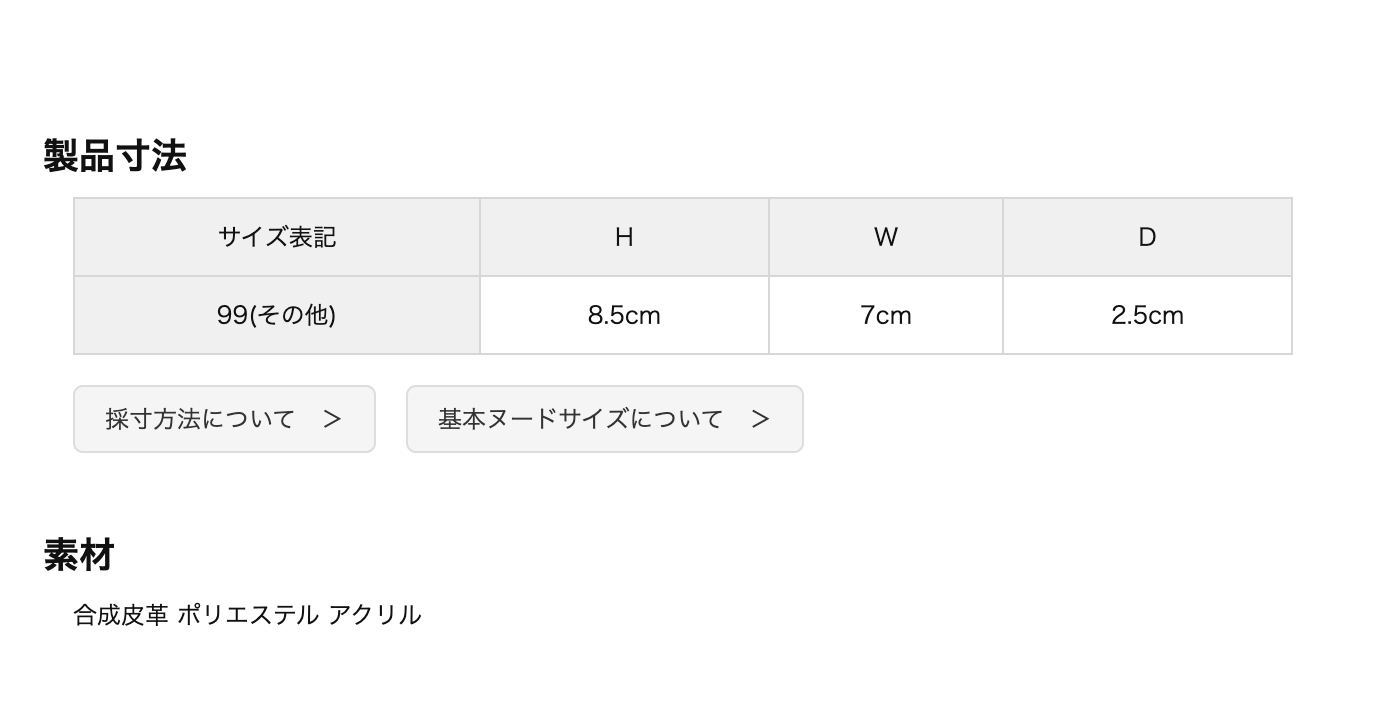Screen dimensions: 1378x702
Task: Click the 合成皮革 material text
Action: coord(120,615)
